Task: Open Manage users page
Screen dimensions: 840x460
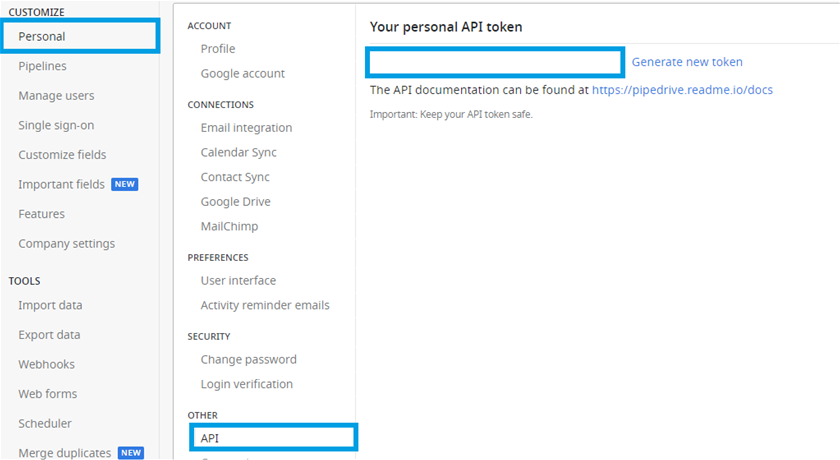Action: click(56, 96)
